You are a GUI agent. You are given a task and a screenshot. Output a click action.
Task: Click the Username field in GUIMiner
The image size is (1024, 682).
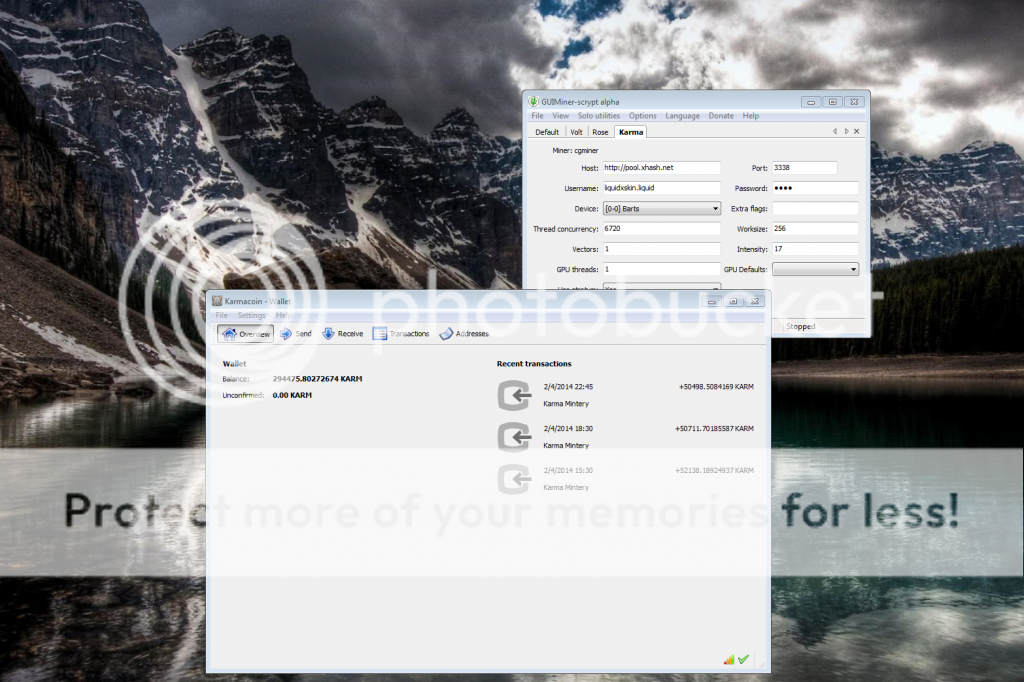pyautogui.click(x=662, y=188)
